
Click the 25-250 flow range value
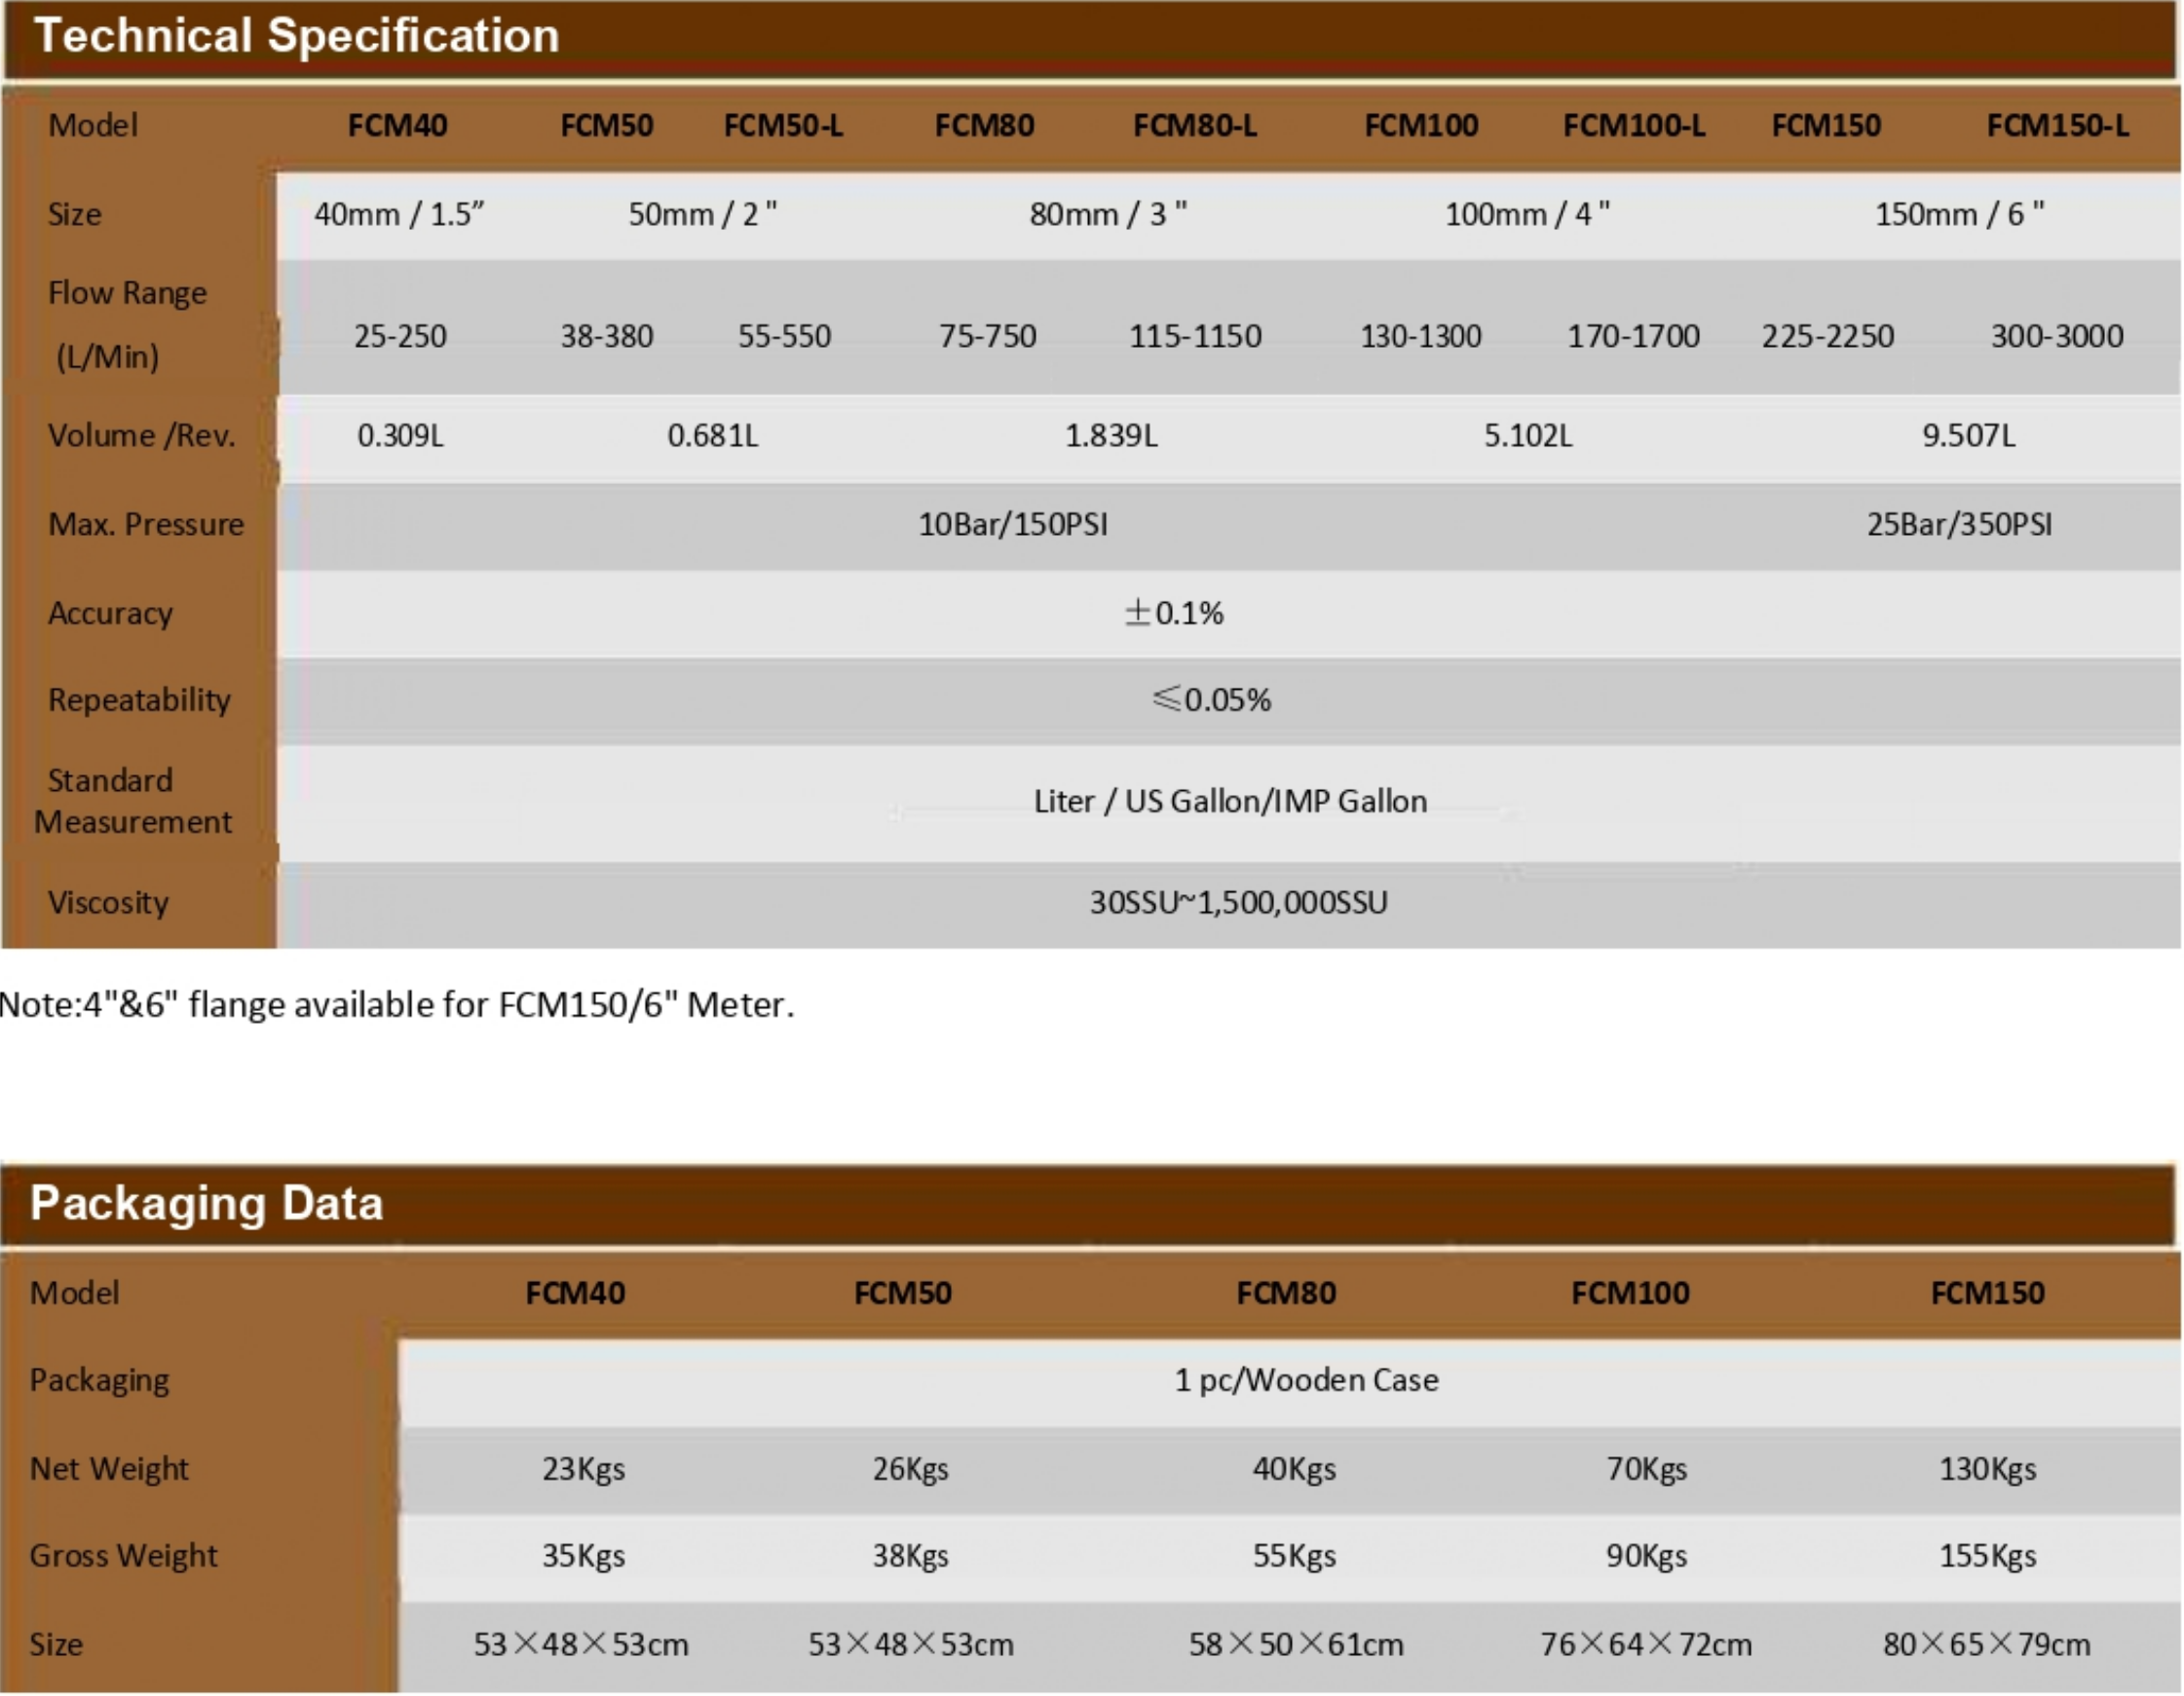[x=400, y=336]
